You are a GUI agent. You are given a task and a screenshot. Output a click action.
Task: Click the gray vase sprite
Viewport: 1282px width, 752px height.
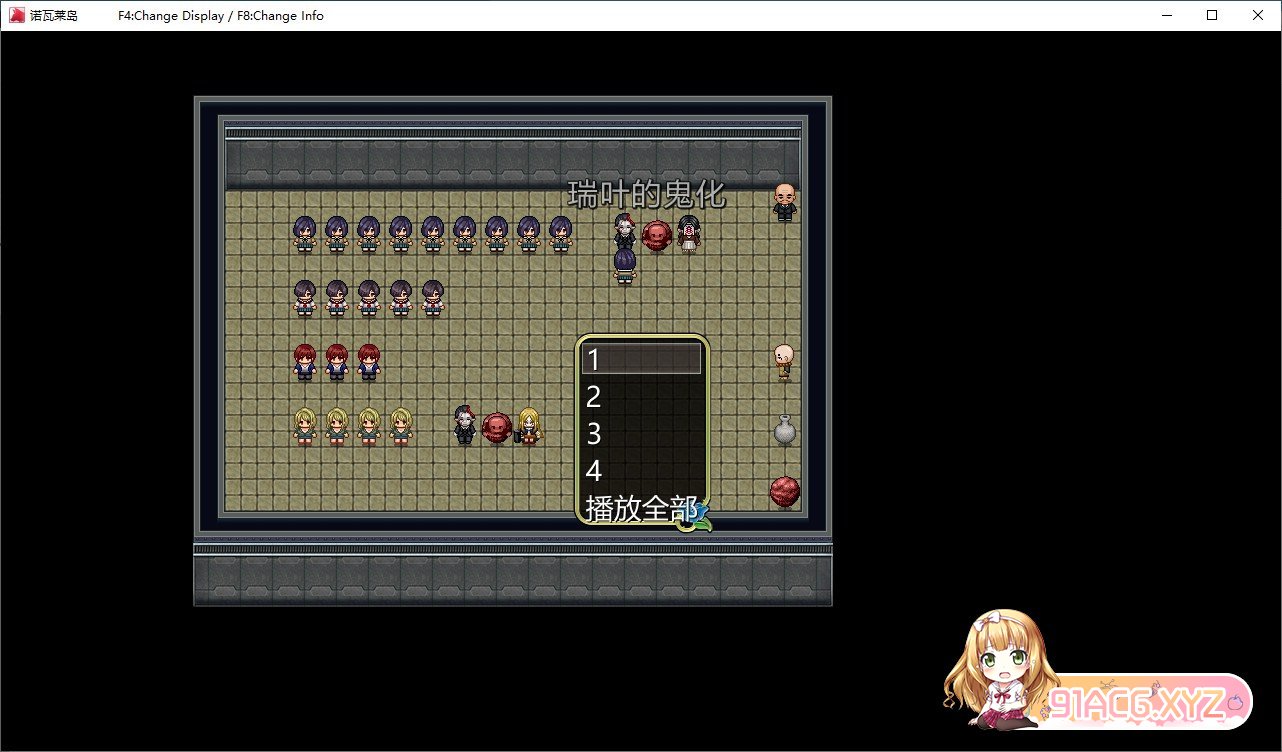(x=785, y=429)
